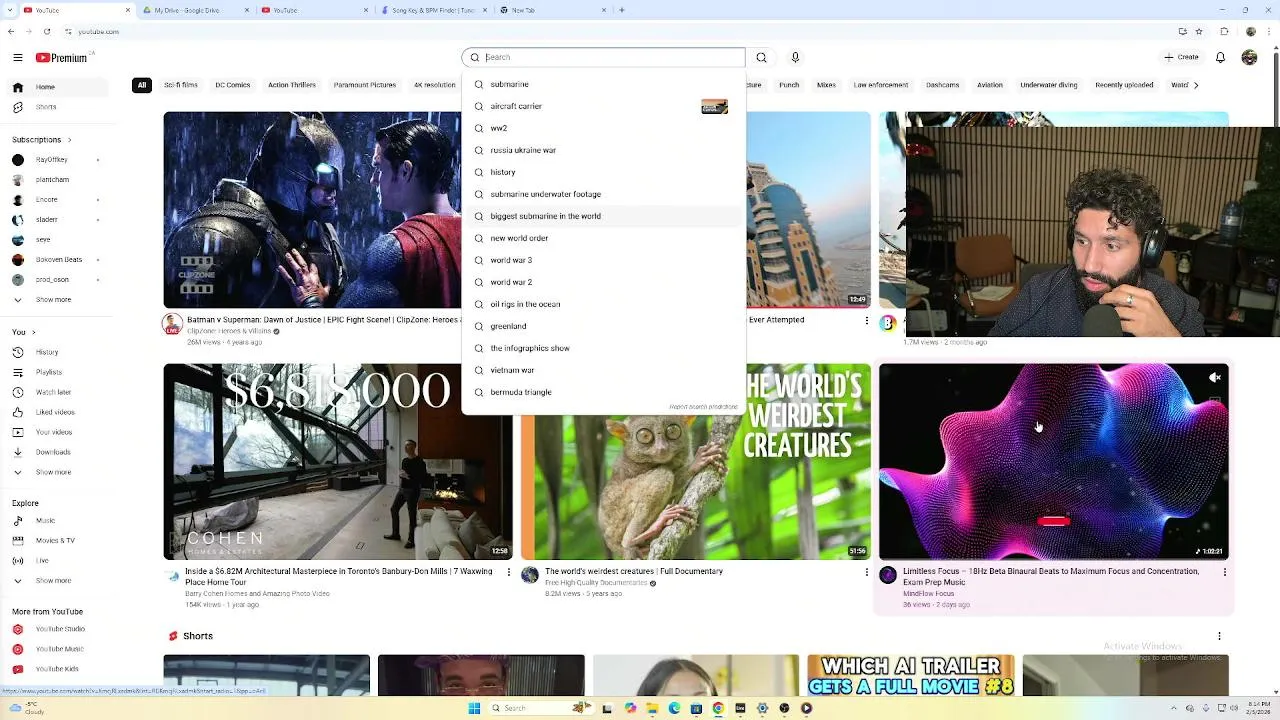Choose 'the infographics show' suggestion
This screenshot has height=720, width=1280.
coord(603,348)
